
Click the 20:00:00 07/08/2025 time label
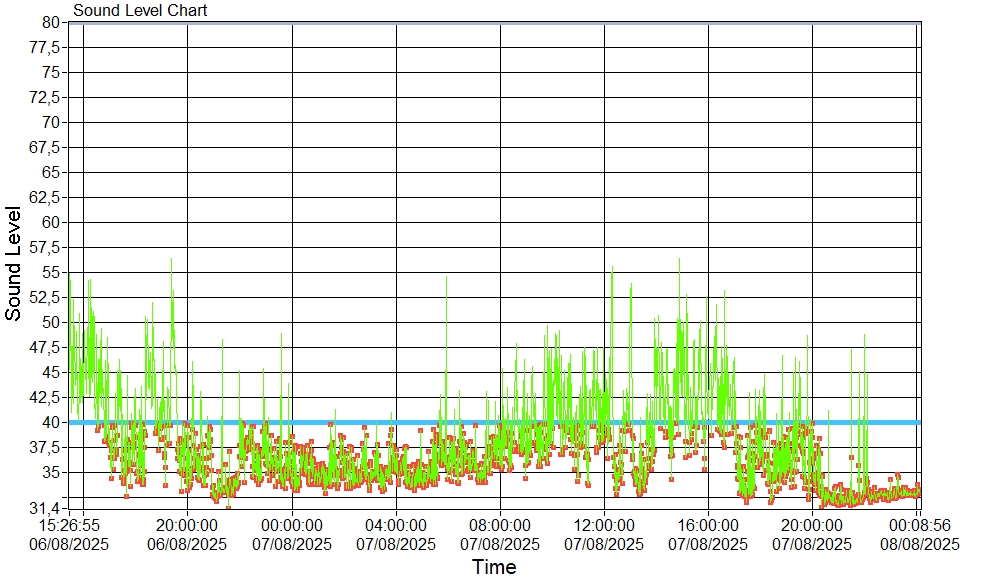click(x=811, y=524)
